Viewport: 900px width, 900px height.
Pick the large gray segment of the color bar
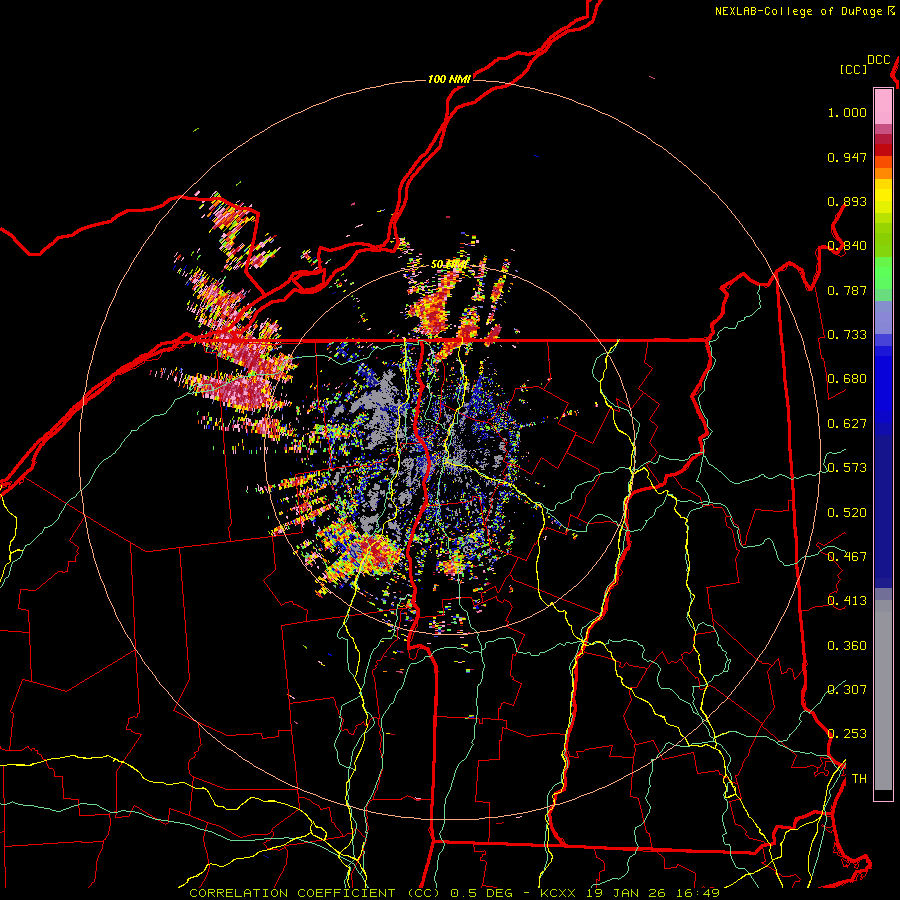pyautogui.click(x=883, y=696)
